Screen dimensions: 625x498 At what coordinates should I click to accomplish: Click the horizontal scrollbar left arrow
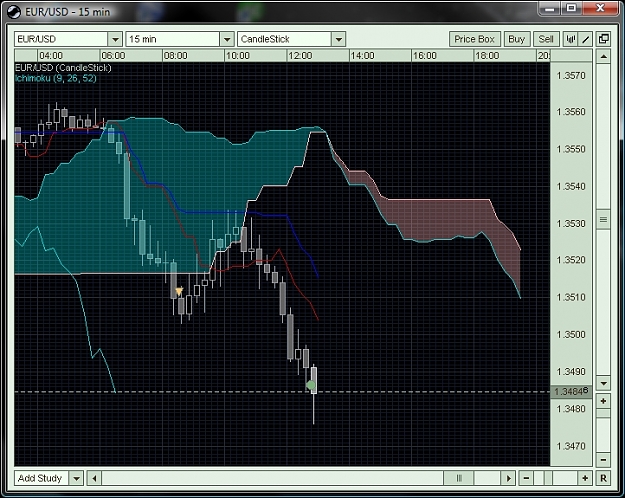coord(94,478)
